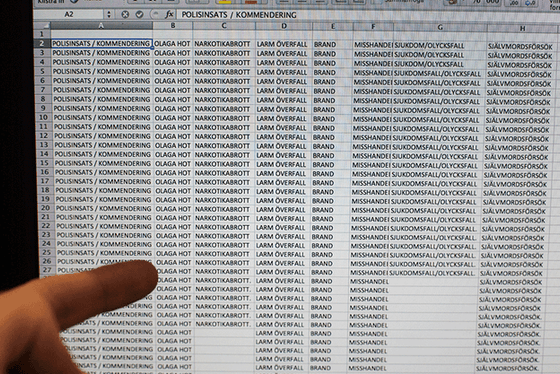The height and width of the screenshot is (374, 560).
Task: Select NARKOTIKABROTT cell in row 24
Action: click(224, 245)
